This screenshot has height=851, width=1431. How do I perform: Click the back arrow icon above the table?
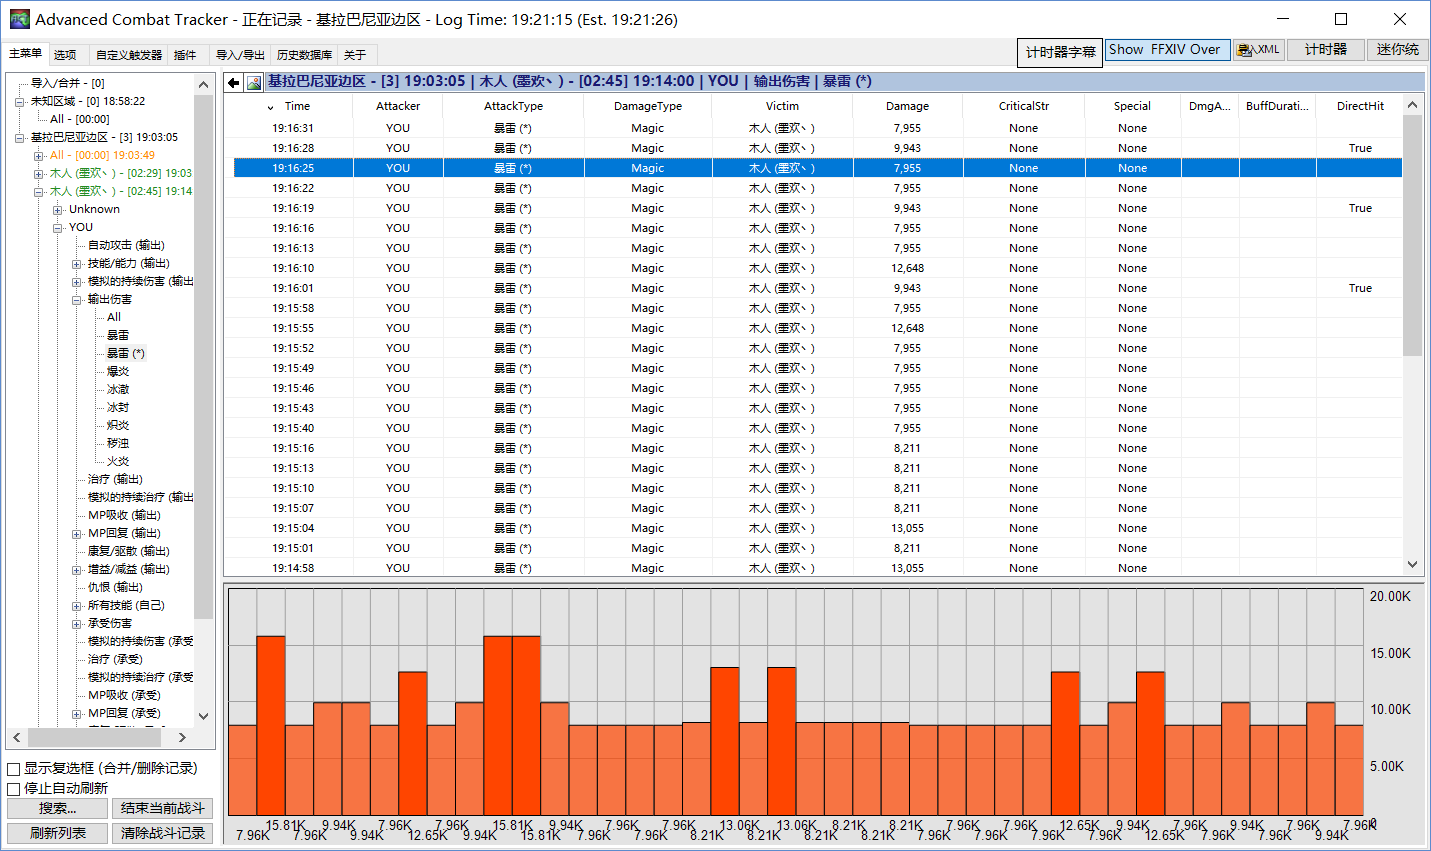(234, 83)
